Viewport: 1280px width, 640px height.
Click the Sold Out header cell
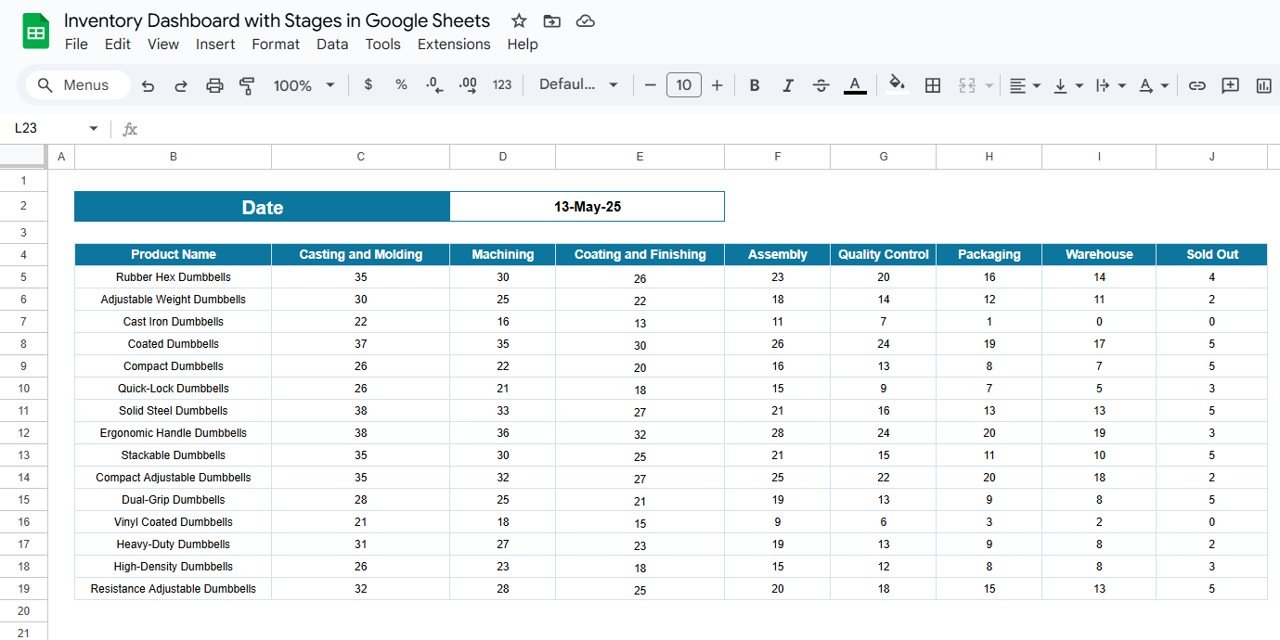[x=1212, y=254]
